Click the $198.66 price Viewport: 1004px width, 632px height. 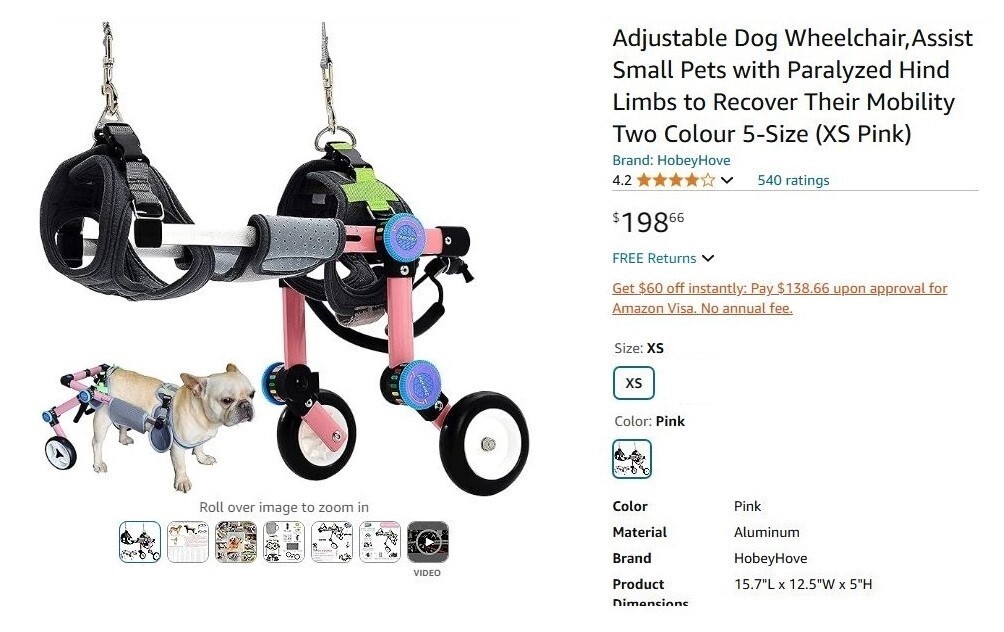coord(648,222)
